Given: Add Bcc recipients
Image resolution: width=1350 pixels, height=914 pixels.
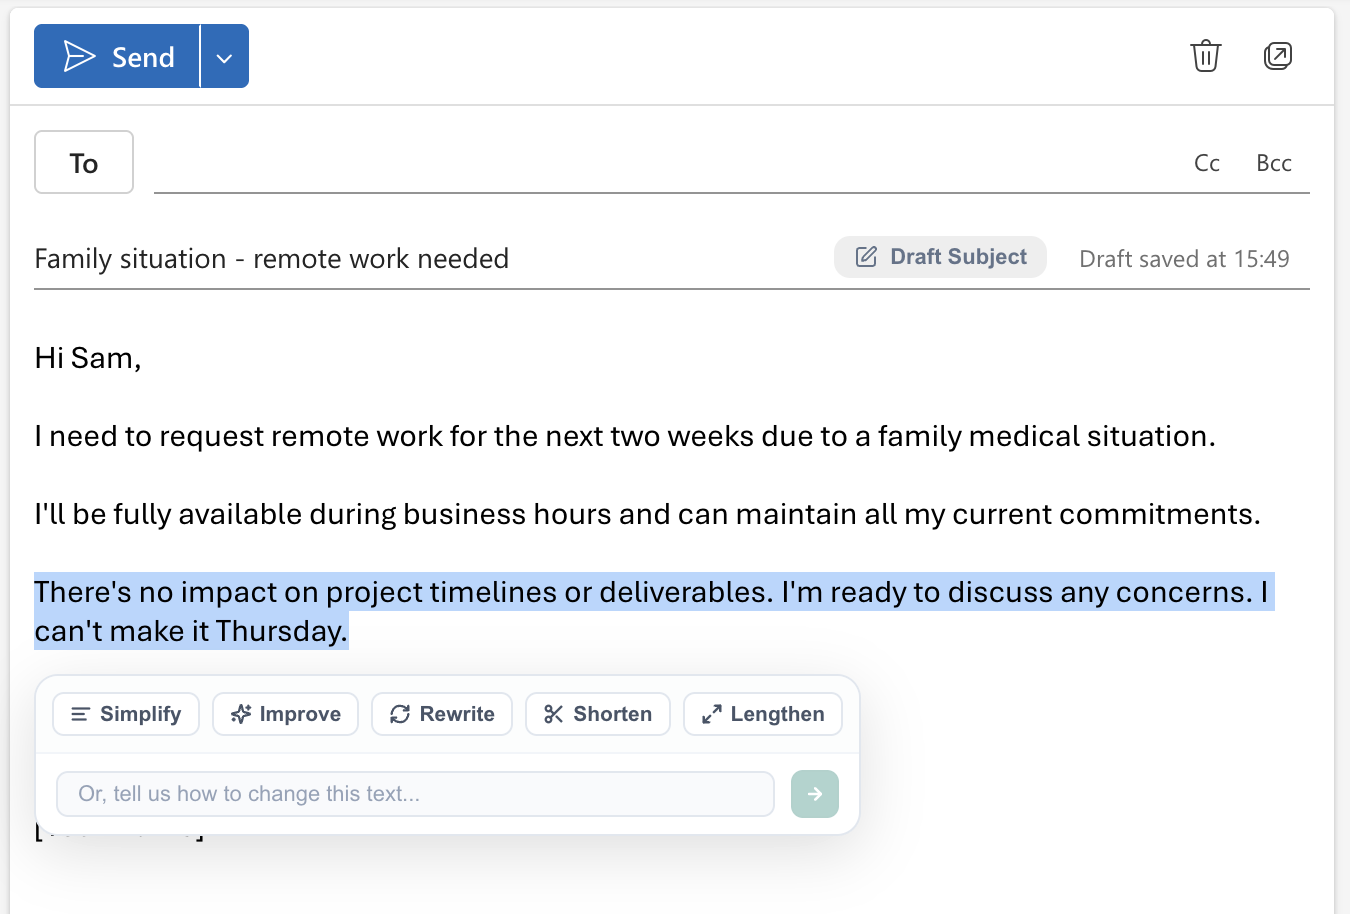Looking at the screenshot, I should coord(1274,163).
